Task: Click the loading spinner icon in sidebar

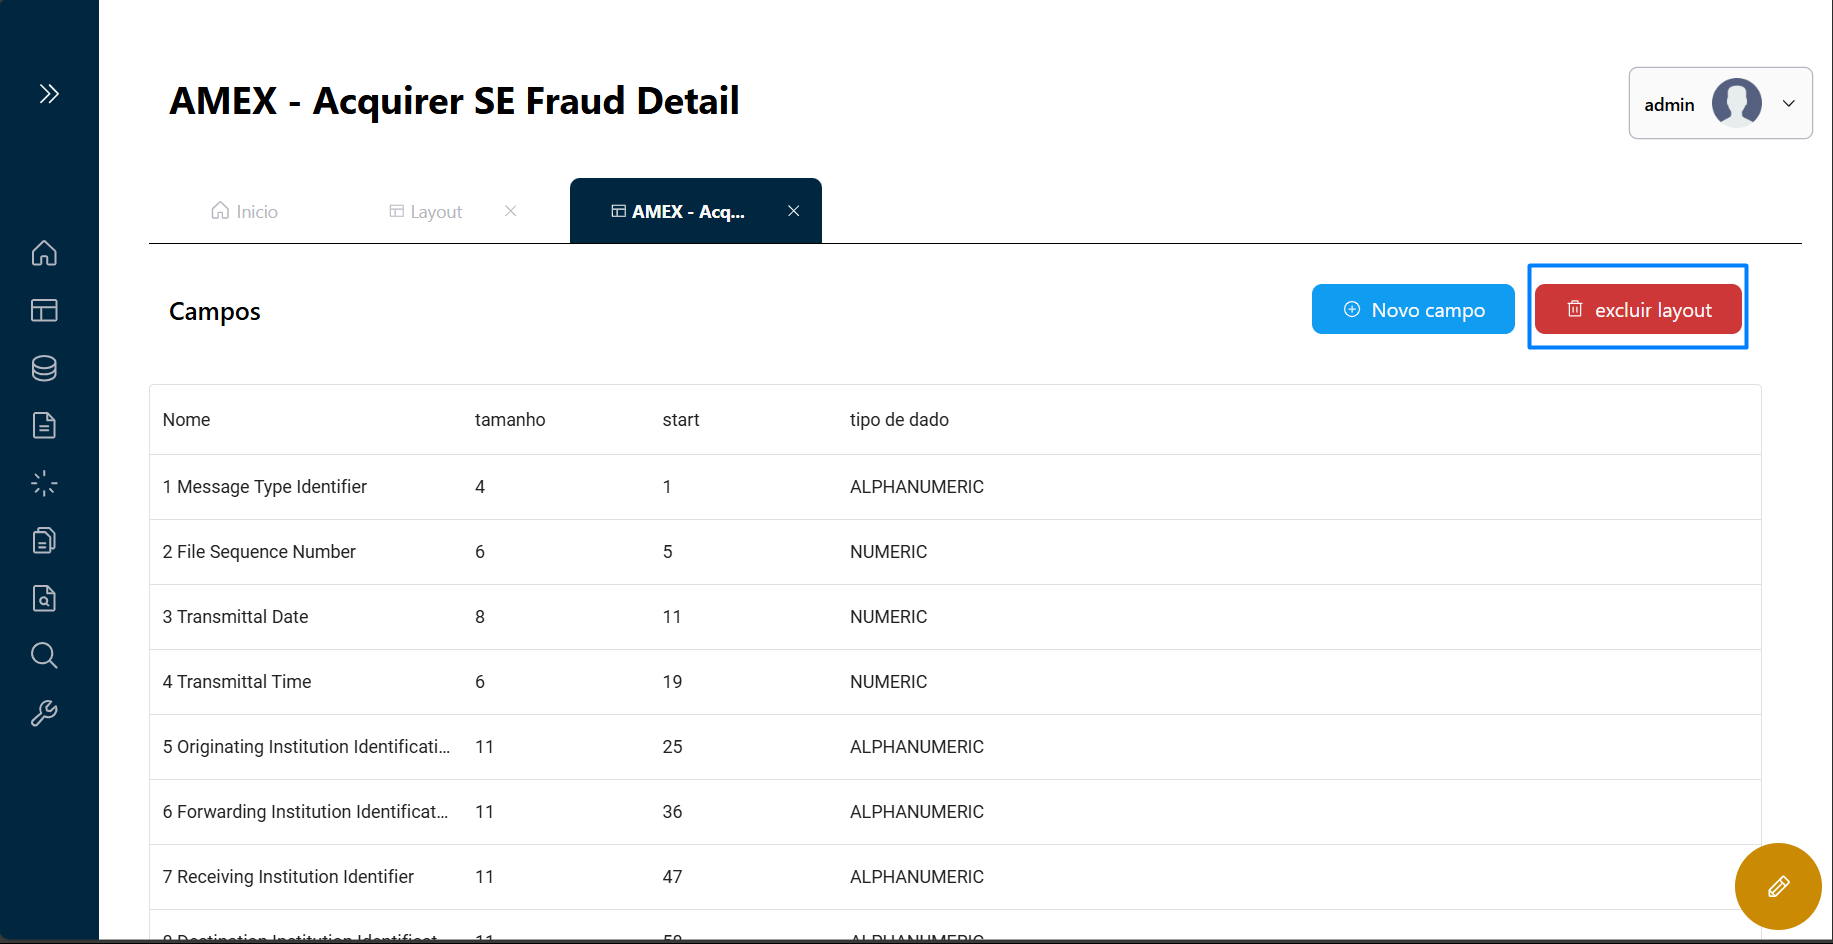Action: [x=44, y=484]
